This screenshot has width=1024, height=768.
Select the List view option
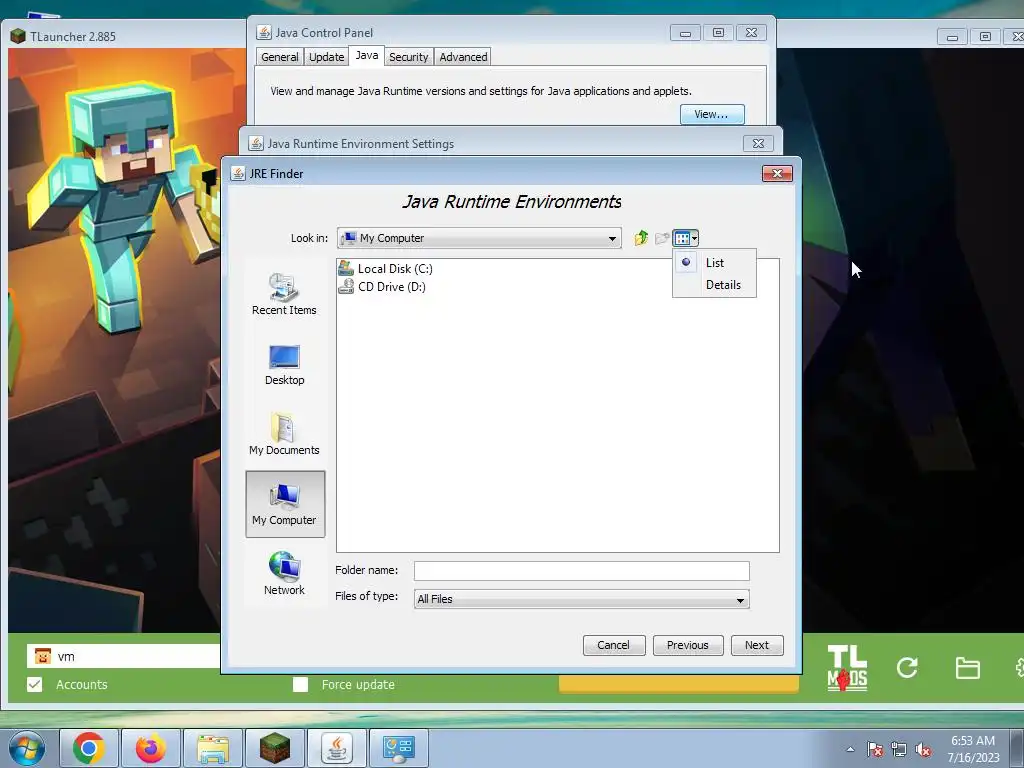[x=714, y=263]
